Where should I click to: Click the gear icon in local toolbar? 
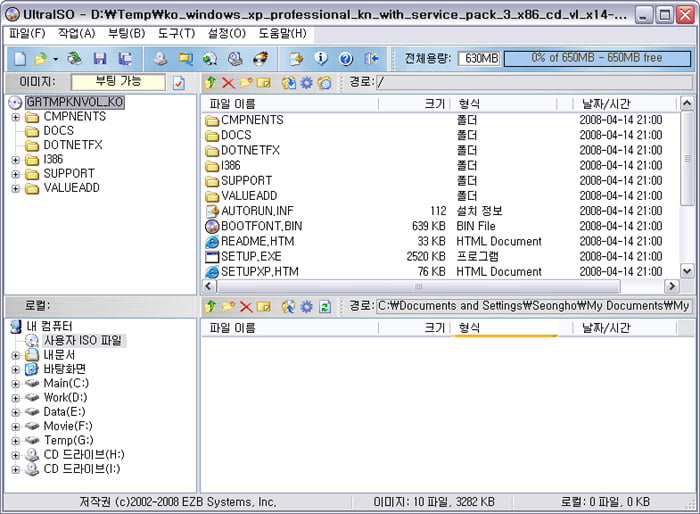point(307,306)
